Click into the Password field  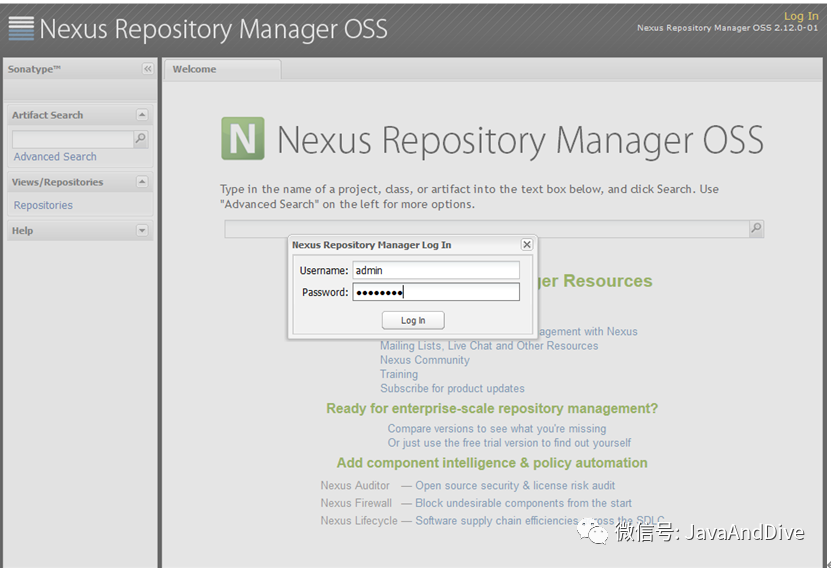click(x=436, y=292)
